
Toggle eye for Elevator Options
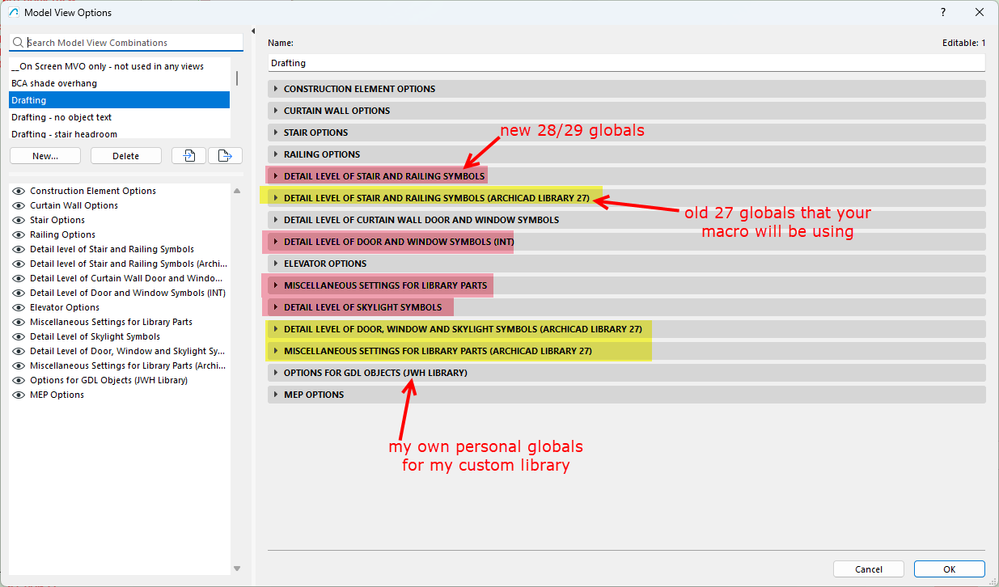[x=18, y=308]
